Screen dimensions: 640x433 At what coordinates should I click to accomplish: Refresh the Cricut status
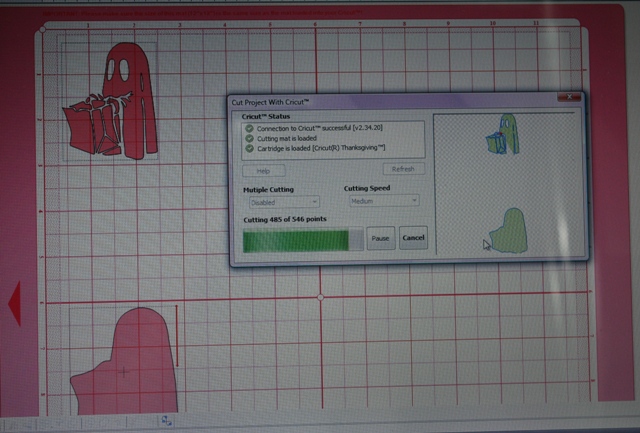[403, 169]
